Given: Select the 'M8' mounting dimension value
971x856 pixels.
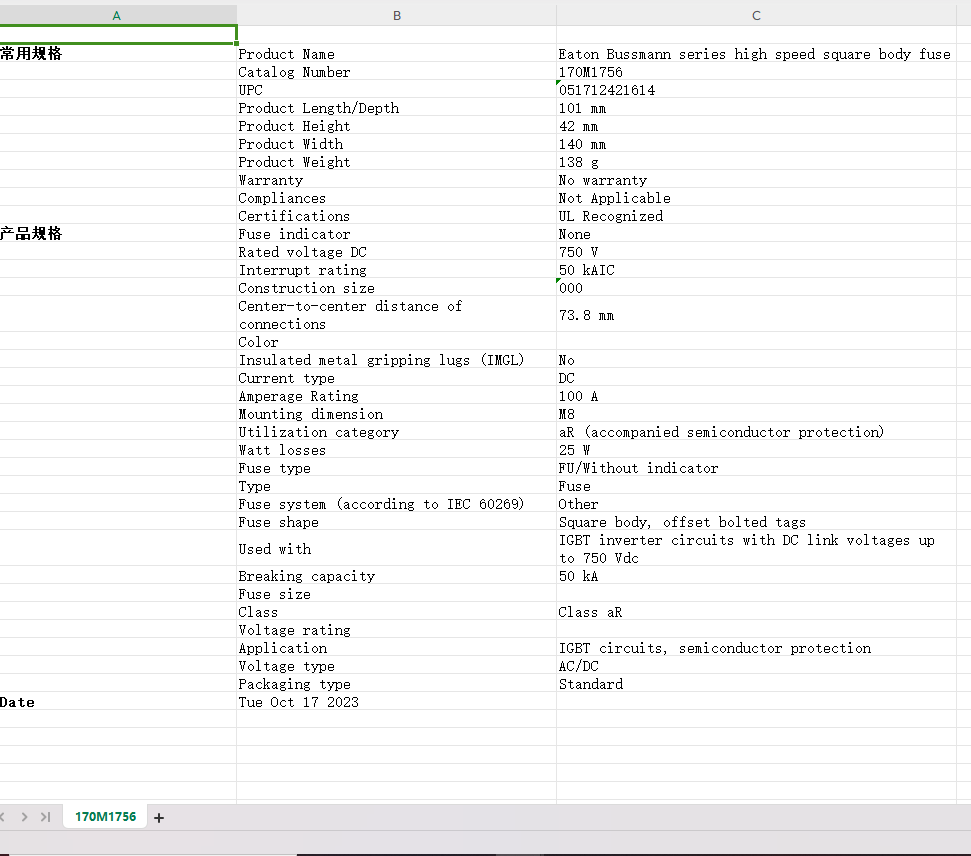Looking at the screenshot, I should point(756,414).
